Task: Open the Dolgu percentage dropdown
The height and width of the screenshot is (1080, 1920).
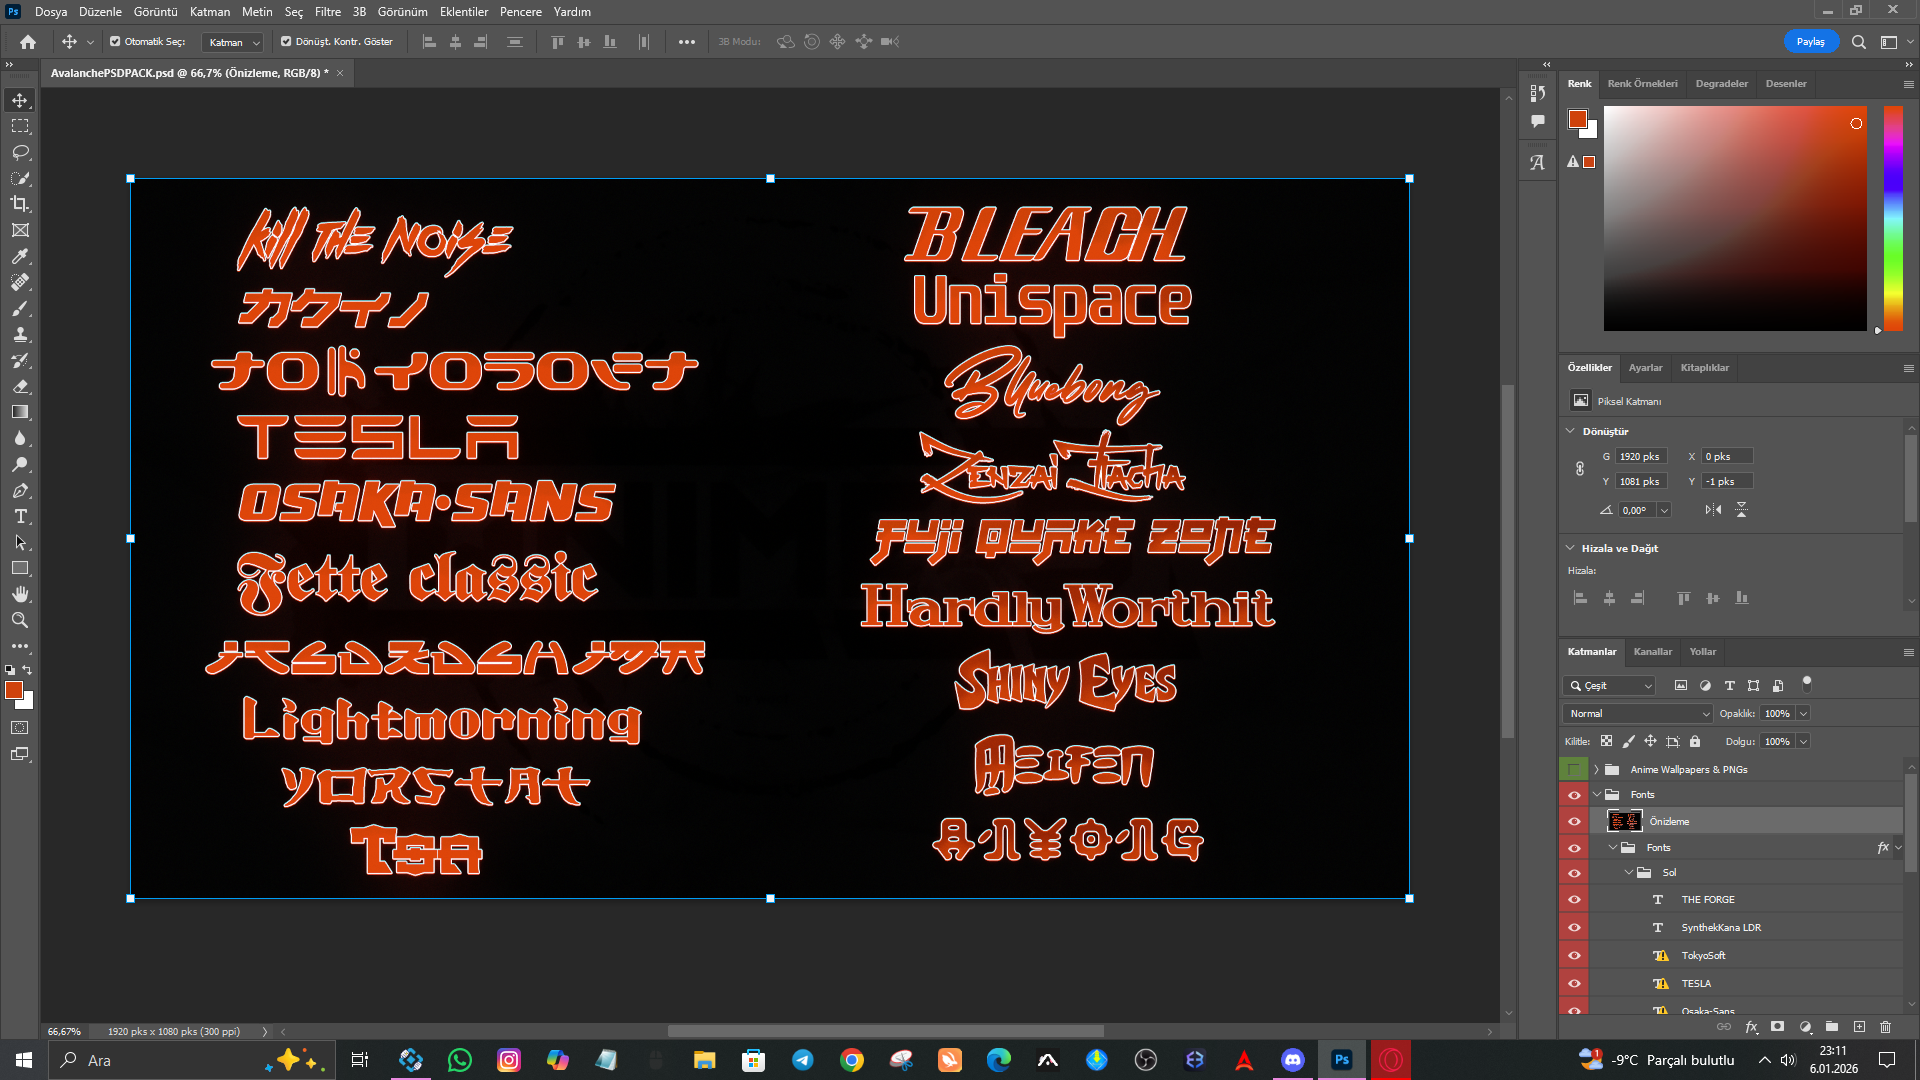Action: pos(1803,742)
